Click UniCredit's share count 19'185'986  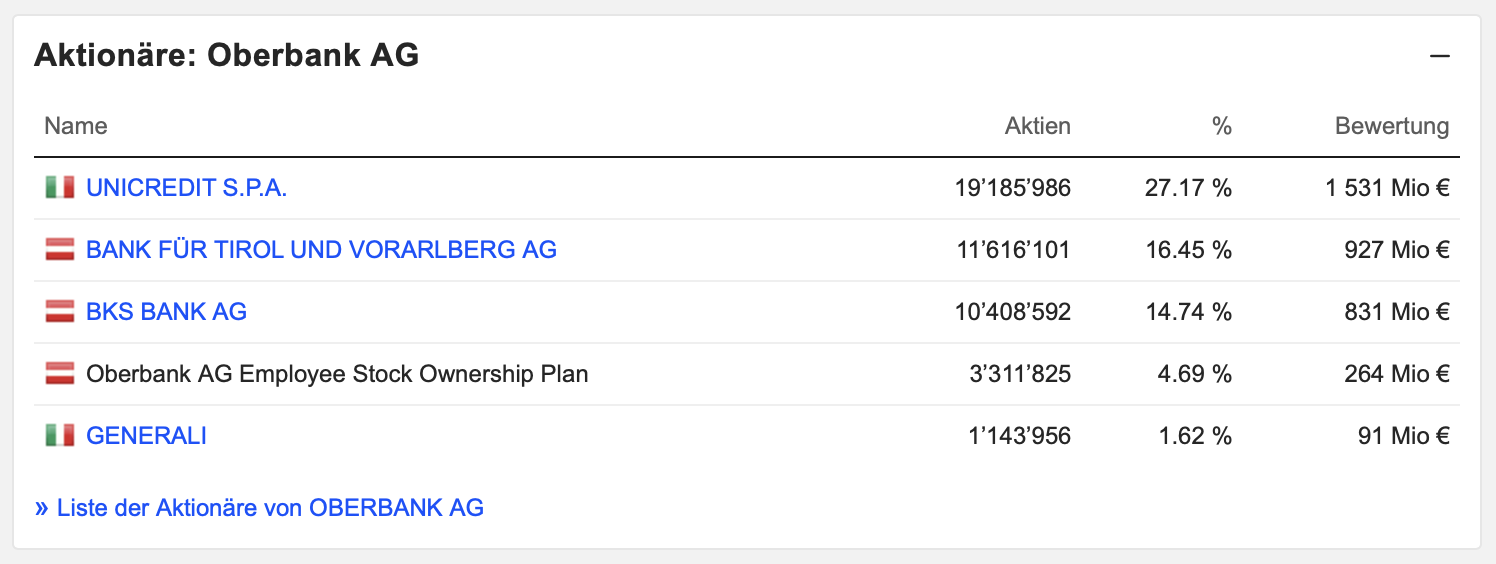pos(1012,188)
